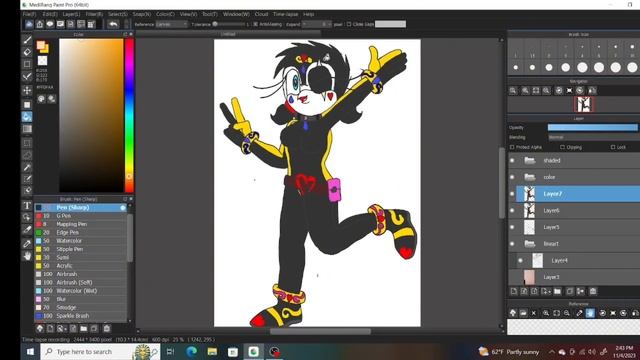The image size is (640, 360).
Task: Hide the shaded folder layer
Action: point(512,161)
